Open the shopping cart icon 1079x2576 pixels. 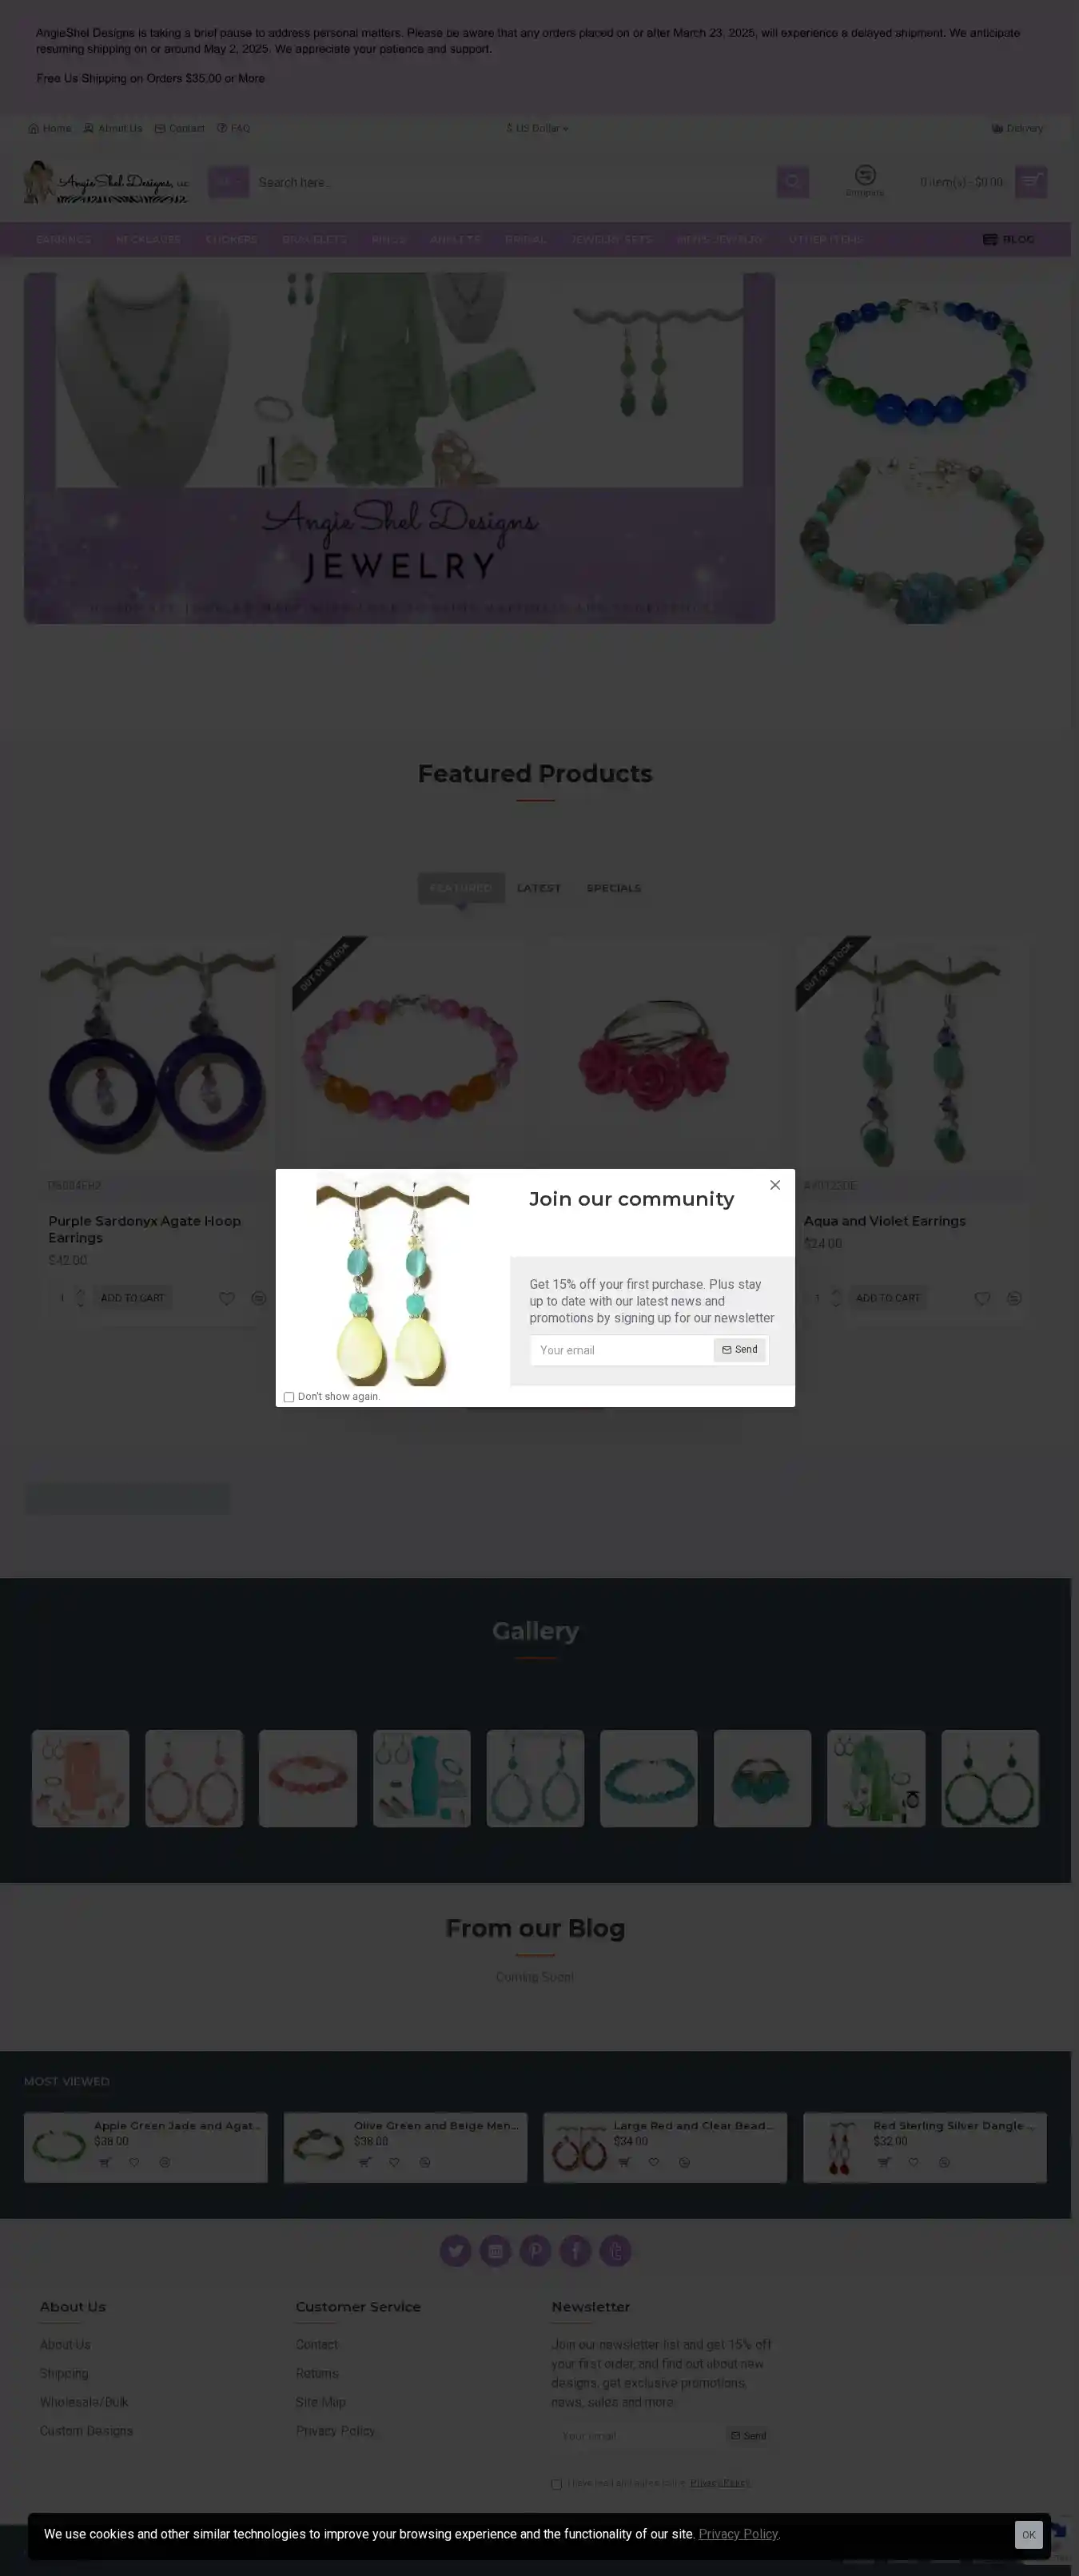tap(1031, 182)
